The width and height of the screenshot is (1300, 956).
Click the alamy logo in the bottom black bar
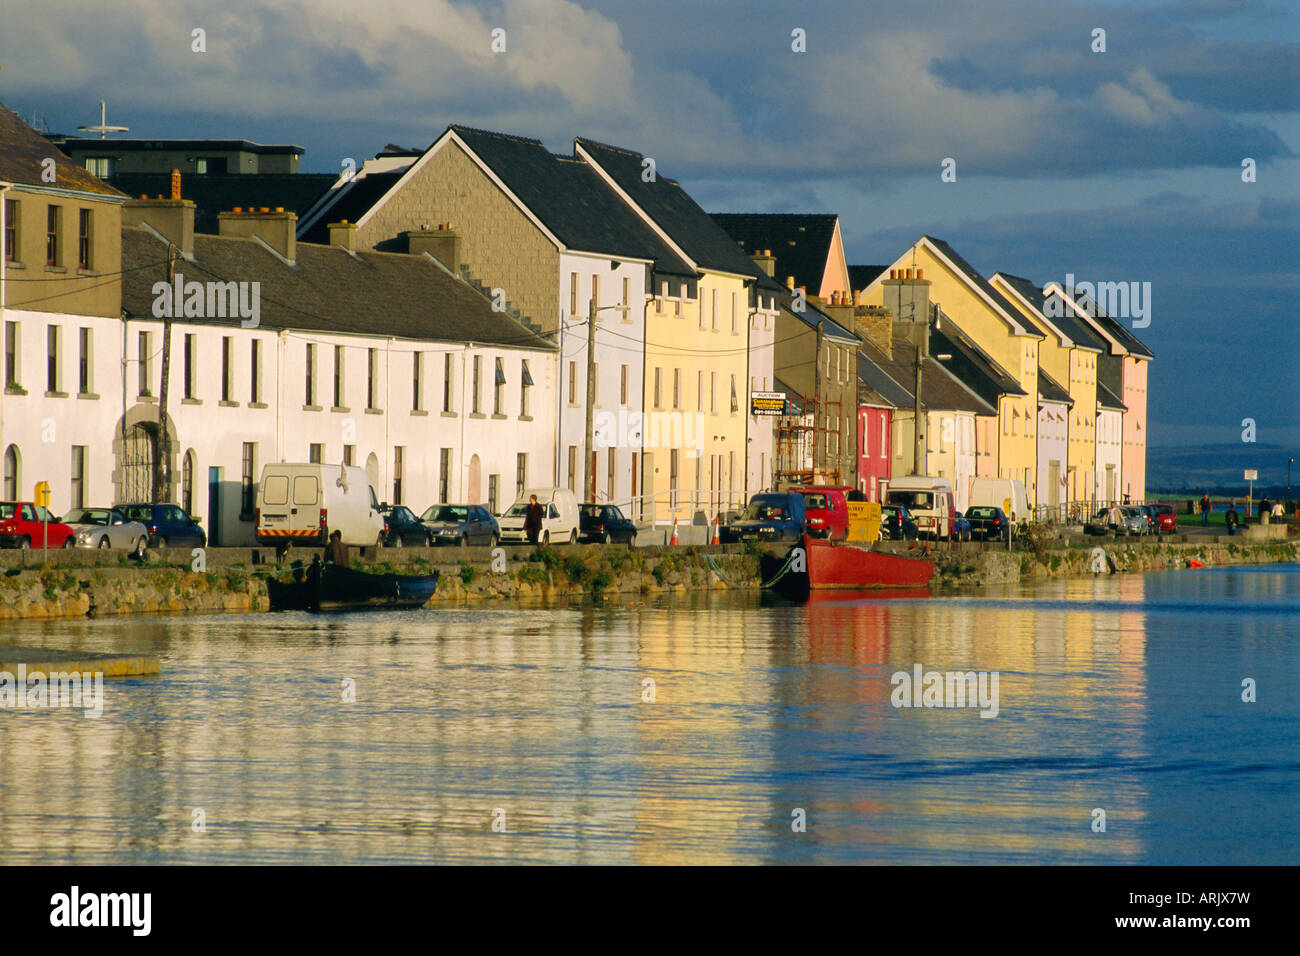pyautogui.click(x=101, y=911)
